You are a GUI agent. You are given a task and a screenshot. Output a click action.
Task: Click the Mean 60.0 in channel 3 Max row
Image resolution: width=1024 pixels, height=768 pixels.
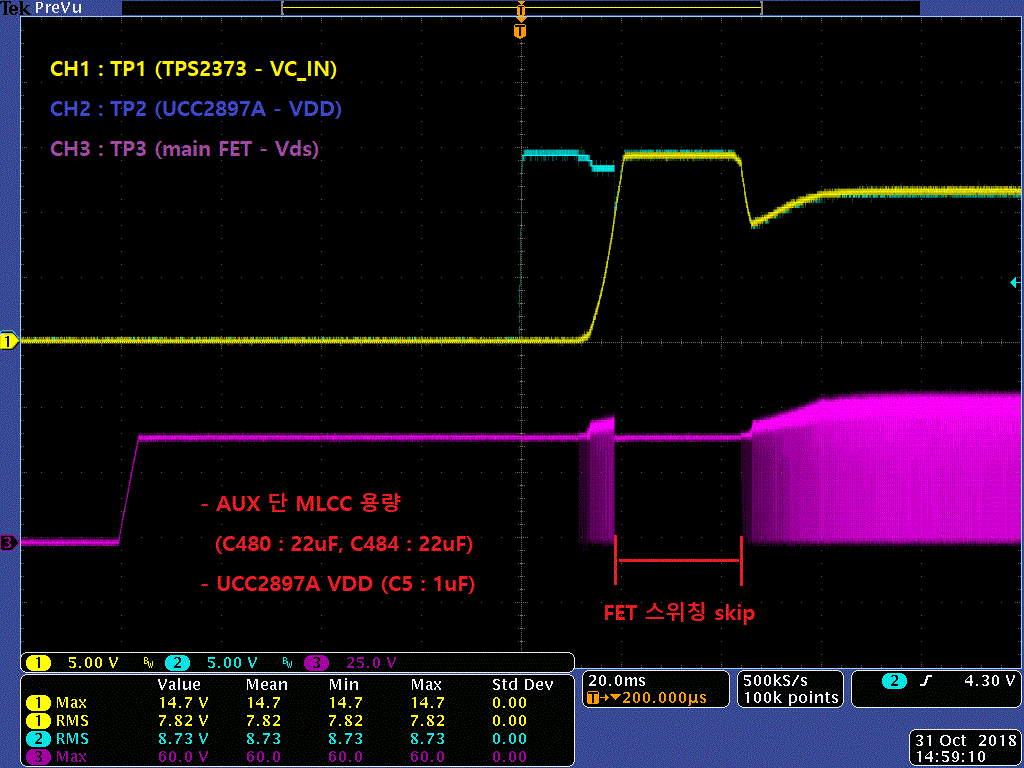(263, 758)
